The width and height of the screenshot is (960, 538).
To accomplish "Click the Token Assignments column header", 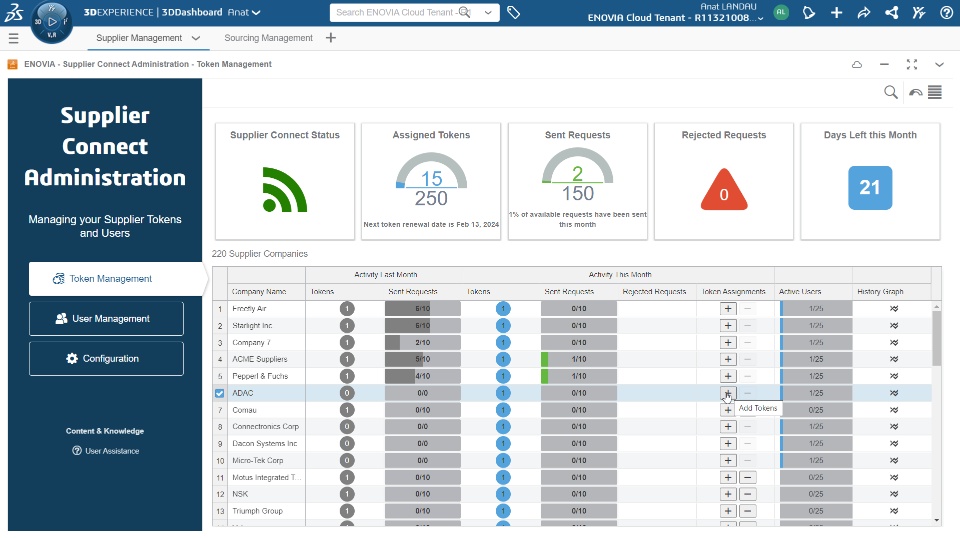I will click(733, 292).
